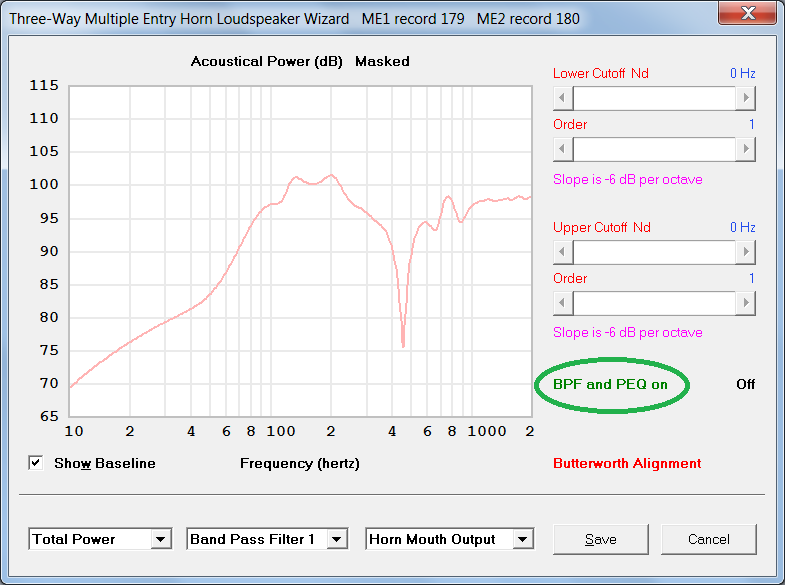
Task: Open the Horn Mouth Output dropdown
Action: click(523, 539)
